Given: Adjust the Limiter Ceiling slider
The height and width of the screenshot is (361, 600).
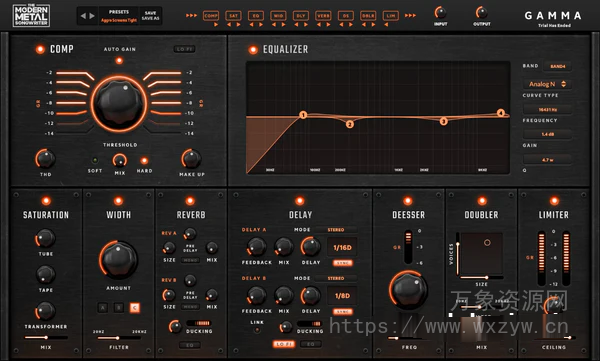Looking at the screenshot, I should click(554, 338).
